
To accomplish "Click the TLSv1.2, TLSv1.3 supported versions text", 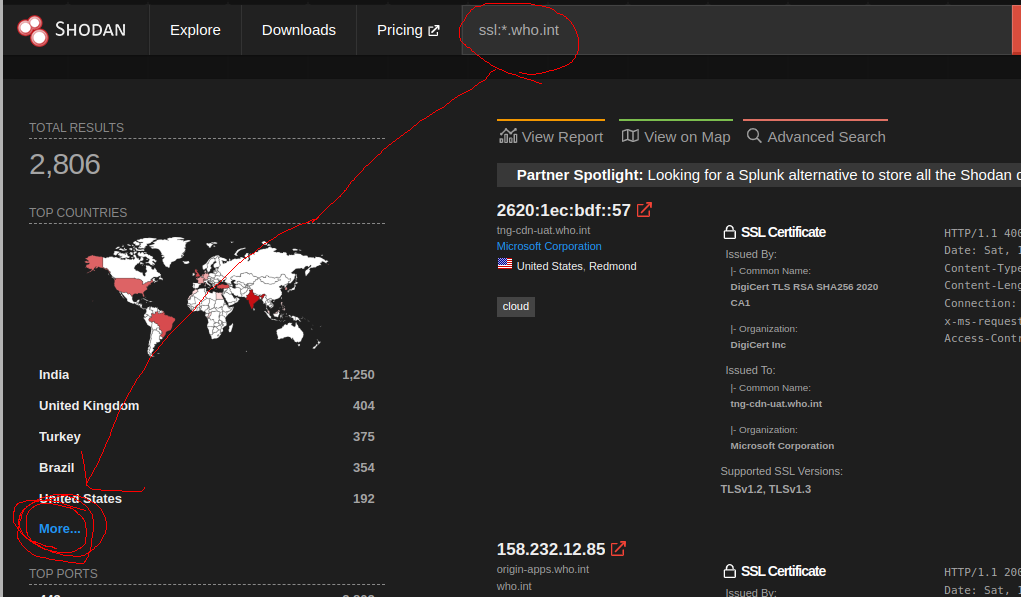I will pyautogui.click(x=766, y=489).
